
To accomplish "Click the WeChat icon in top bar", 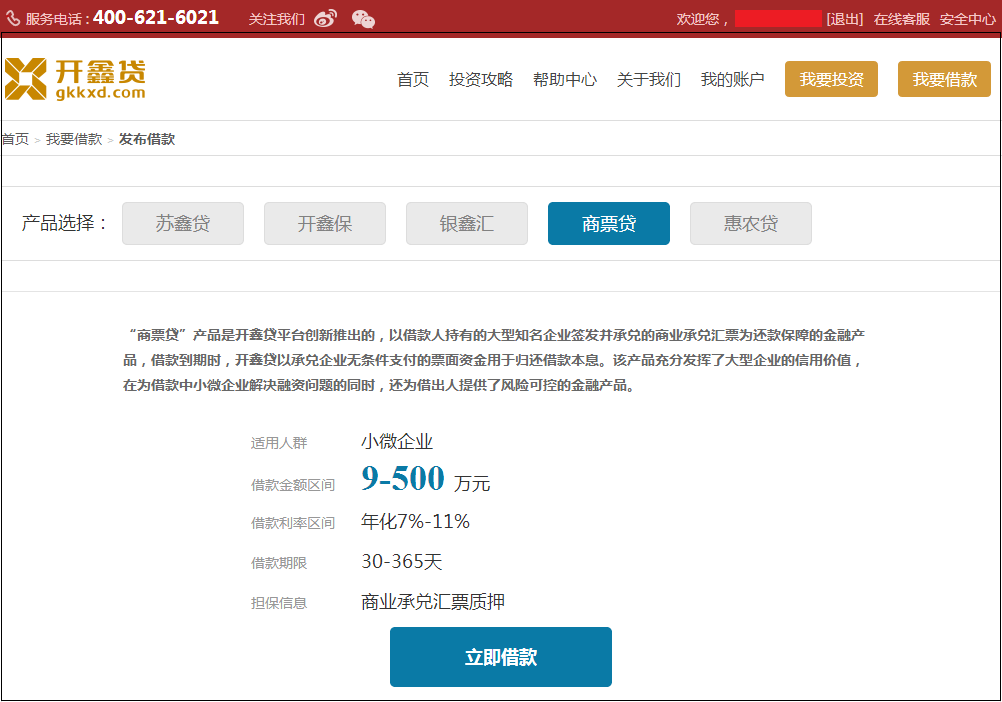I will tap(363, 19).
